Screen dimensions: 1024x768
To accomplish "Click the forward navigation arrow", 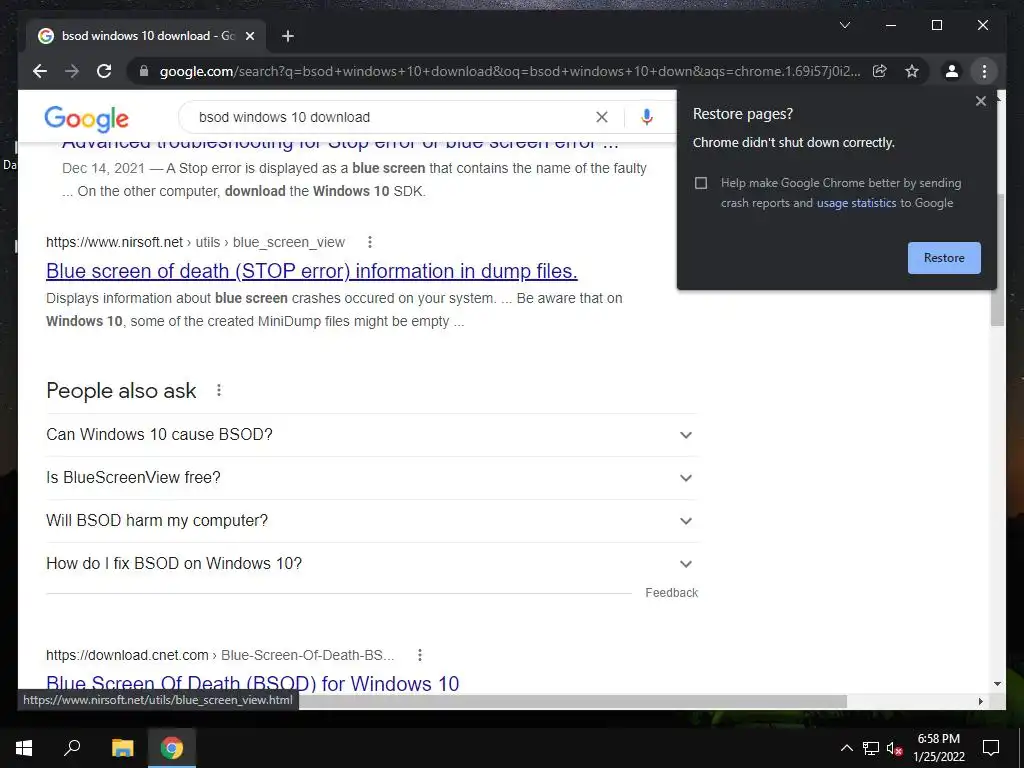I will point(72,71).
